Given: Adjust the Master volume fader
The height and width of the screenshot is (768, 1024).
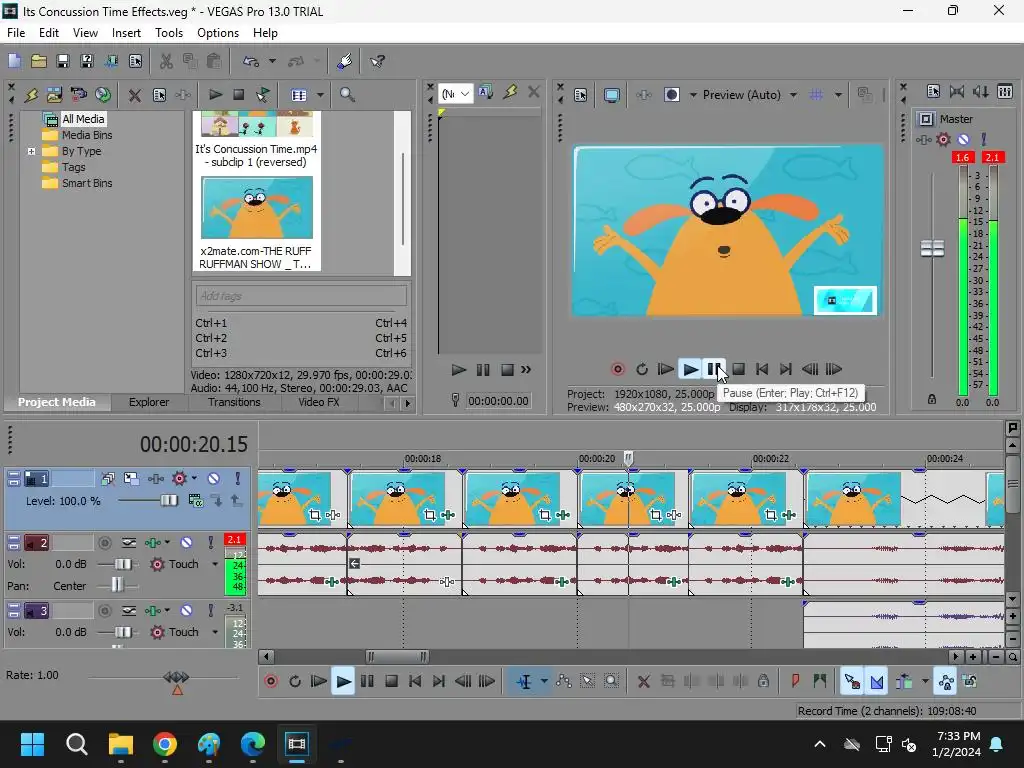Looking at the screenshot, I should pyautogui.click(x=932, y=248).
